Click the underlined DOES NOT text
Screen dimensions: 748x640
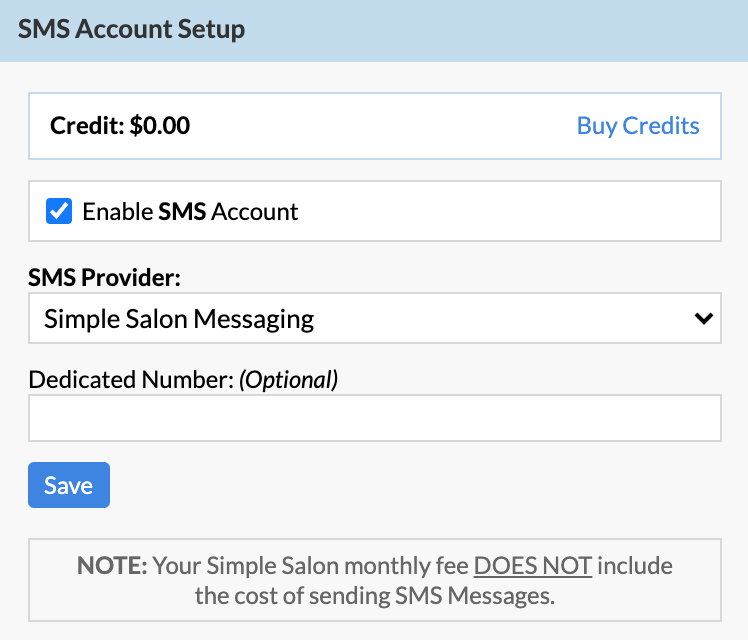point(533,566)
